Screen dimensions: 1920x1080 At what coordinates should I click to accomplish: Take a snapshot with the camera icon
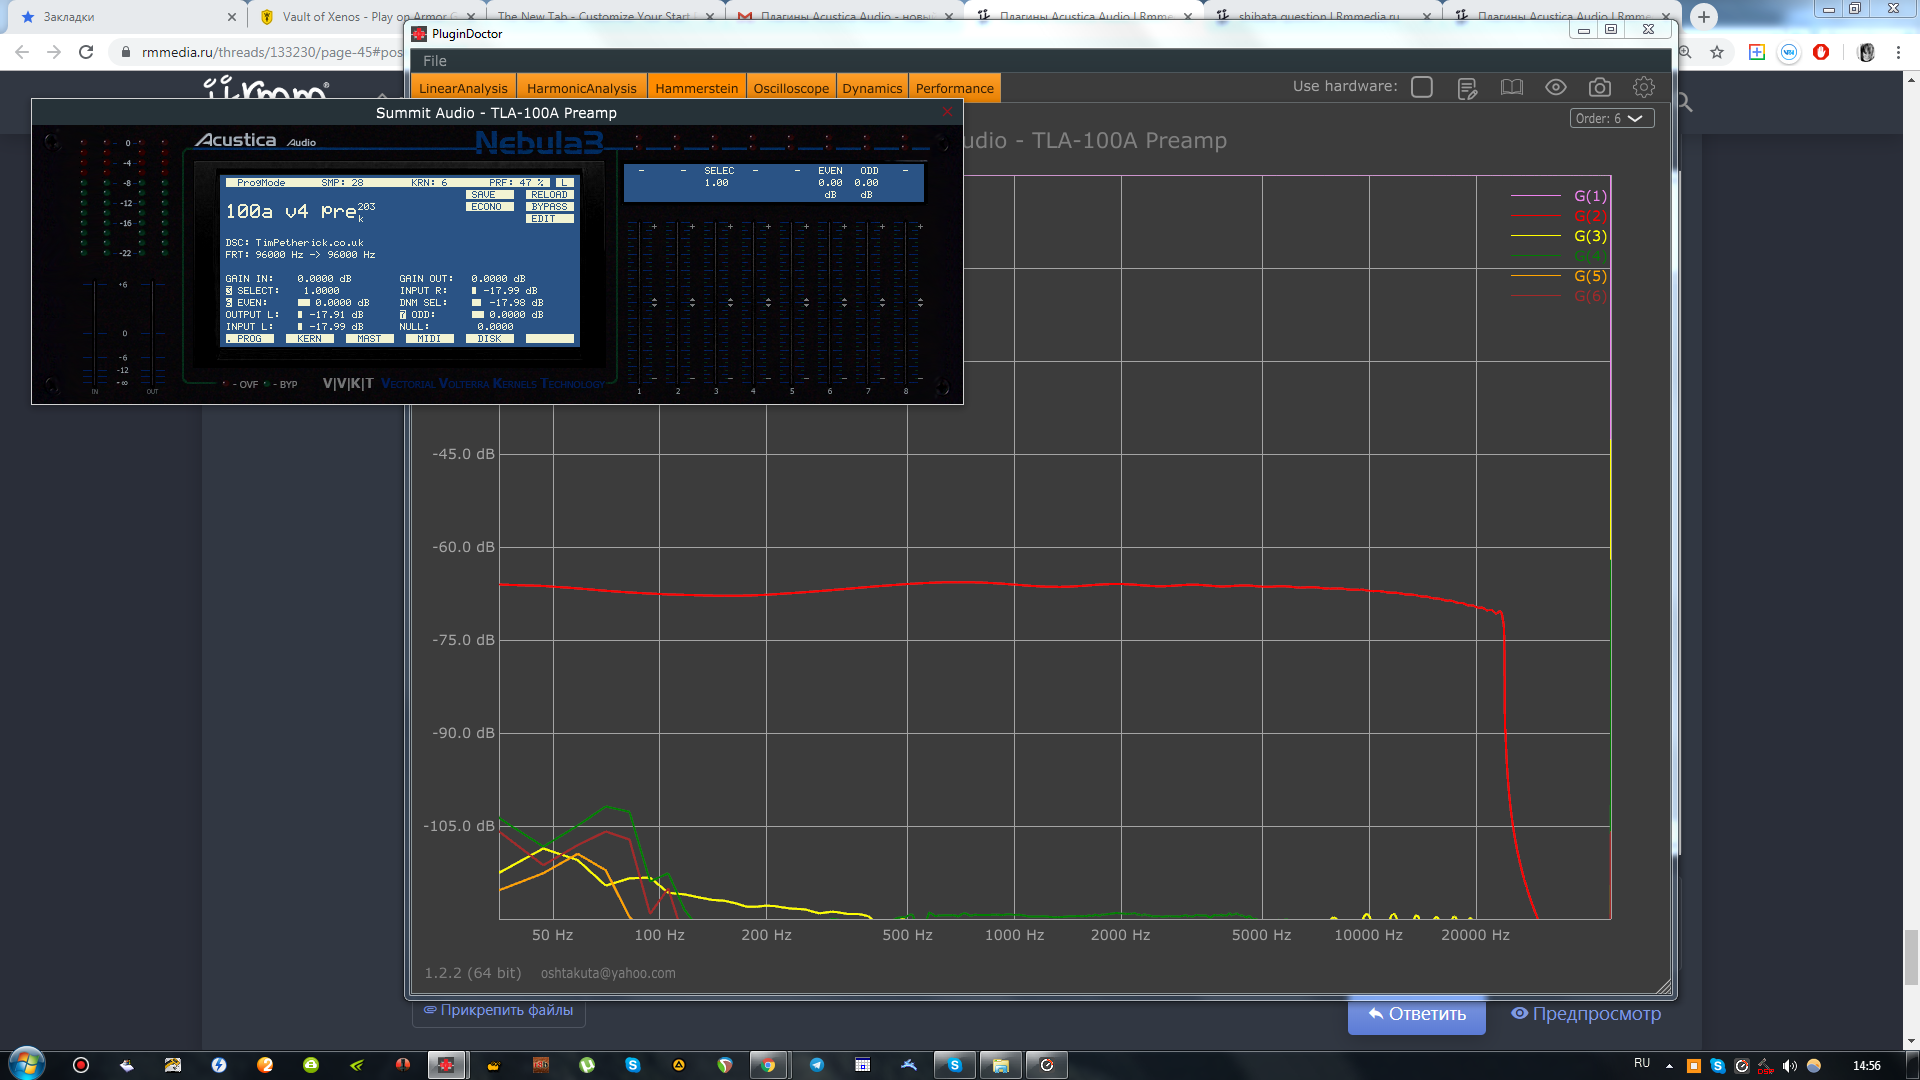coord(1599,88)
